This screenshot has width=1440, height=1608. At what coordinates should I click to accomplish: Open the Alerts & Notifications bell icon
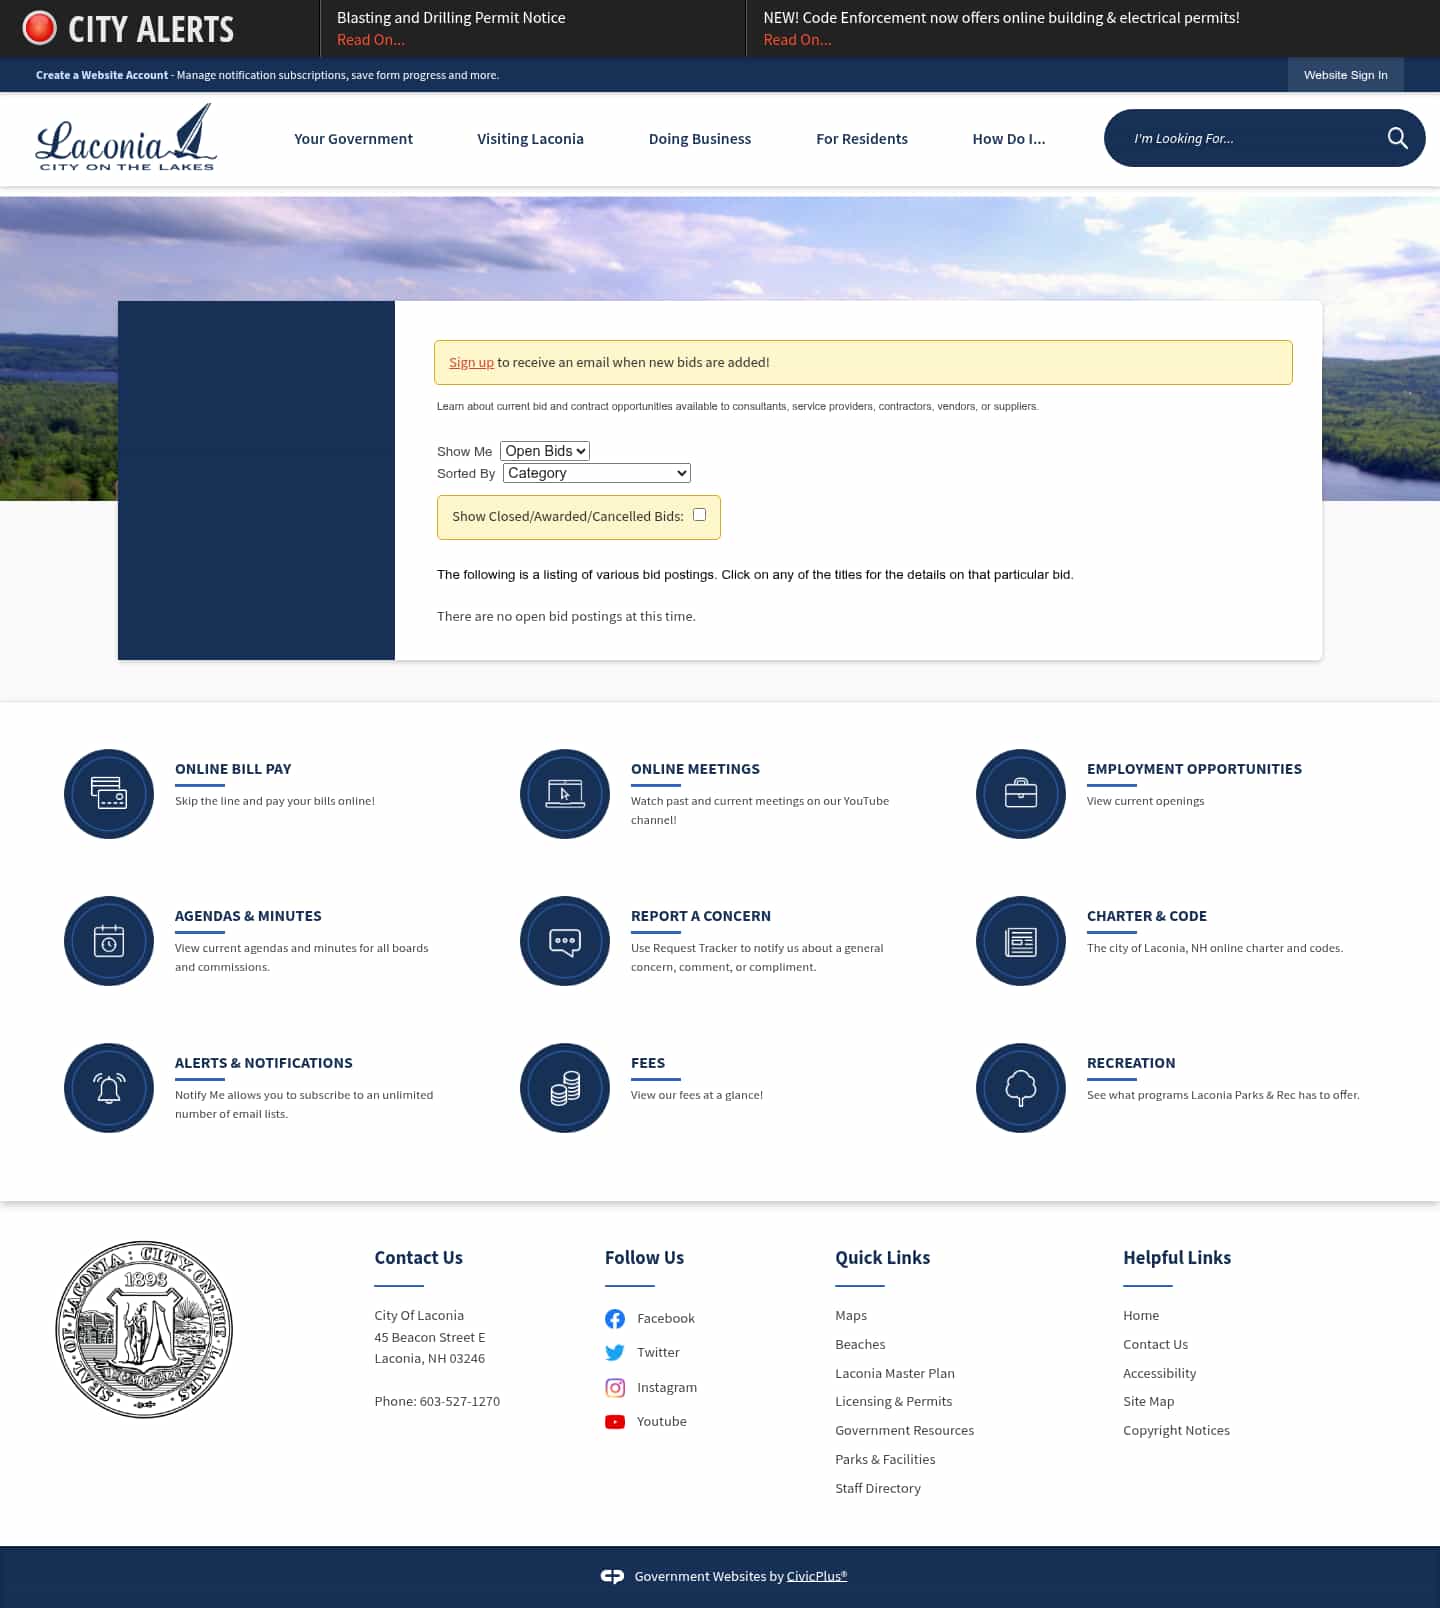[x=109, y=1088]
